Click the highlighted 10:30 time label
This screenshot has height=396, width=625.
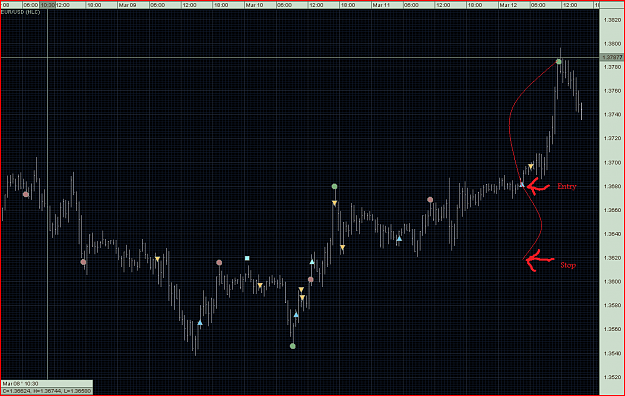[47, 5]
